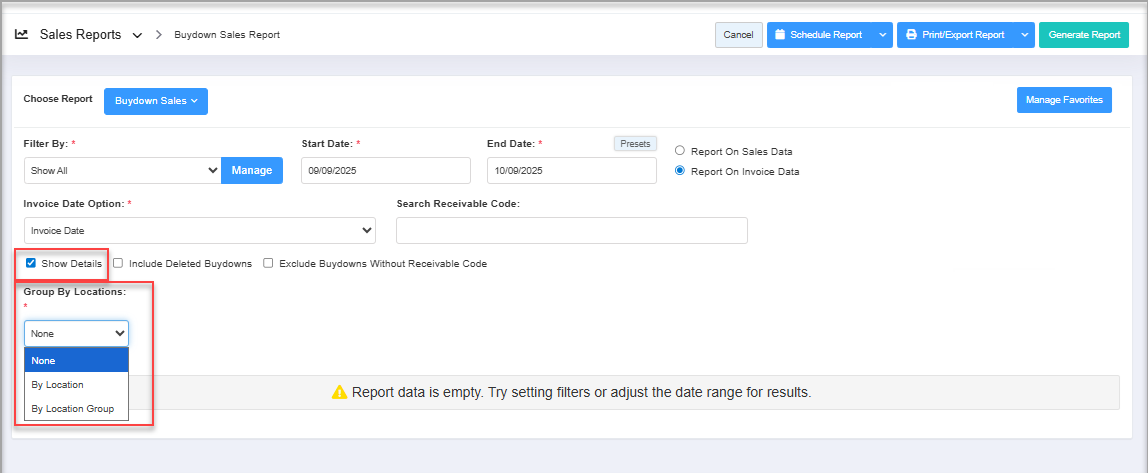This screenshot has width=1148, height=473.
Task: Click the Manage Favorites button
Action: pos(1063,100)
